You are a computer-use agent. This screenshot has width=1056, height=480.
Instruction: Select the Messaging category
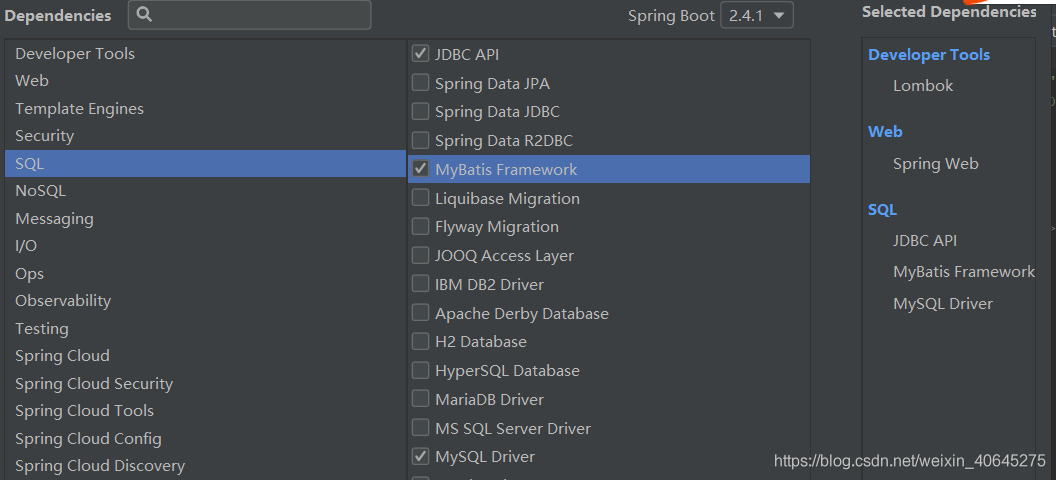205,219
